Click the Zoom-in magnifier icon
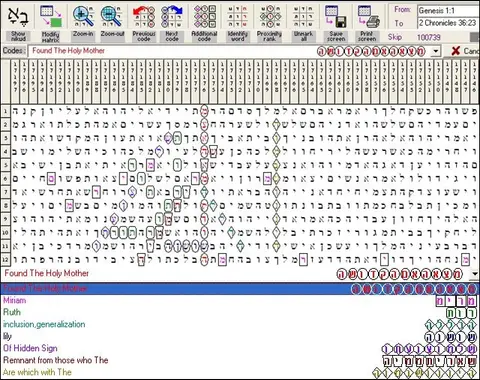 point(83,17)
